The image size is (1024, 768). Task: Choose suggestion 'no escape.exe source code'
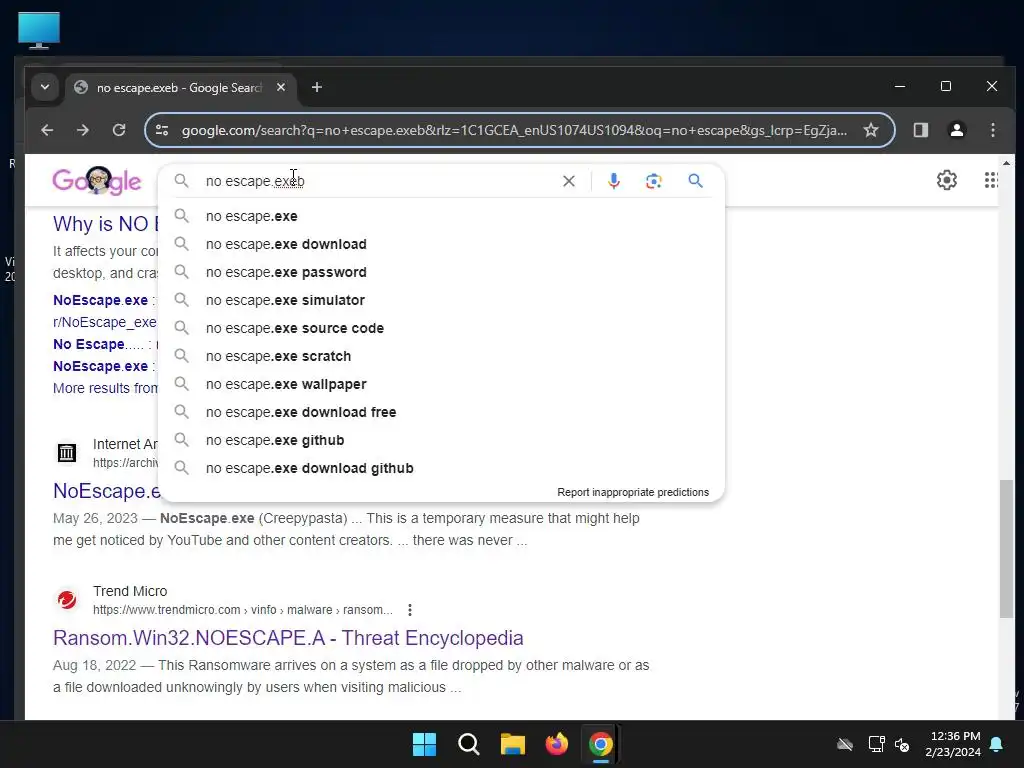pyautogui.click(x=441, y=328)
